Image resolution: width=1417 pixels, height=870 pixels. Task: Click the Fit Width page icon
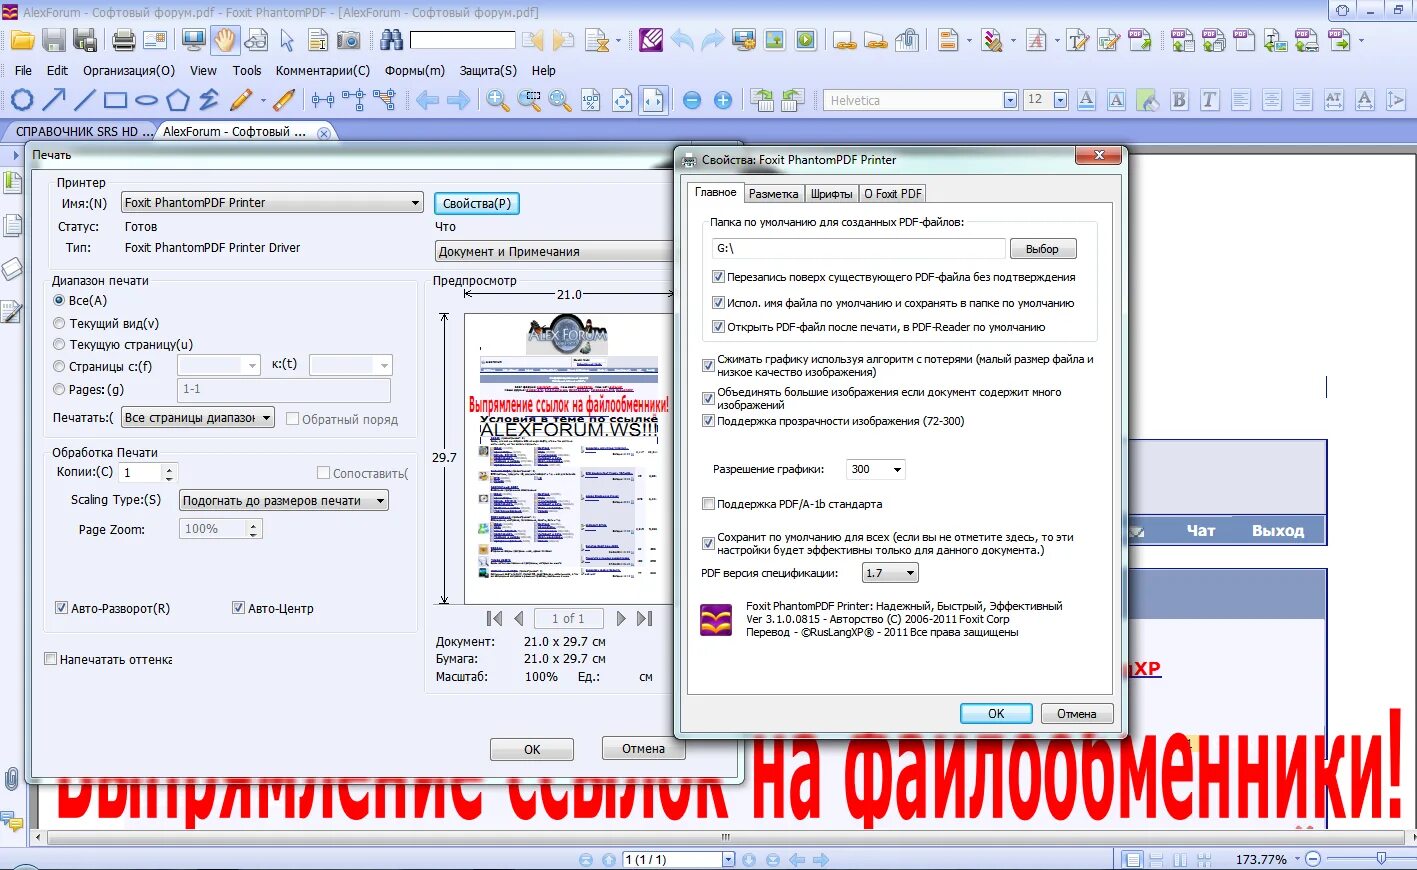coord(653,100)
